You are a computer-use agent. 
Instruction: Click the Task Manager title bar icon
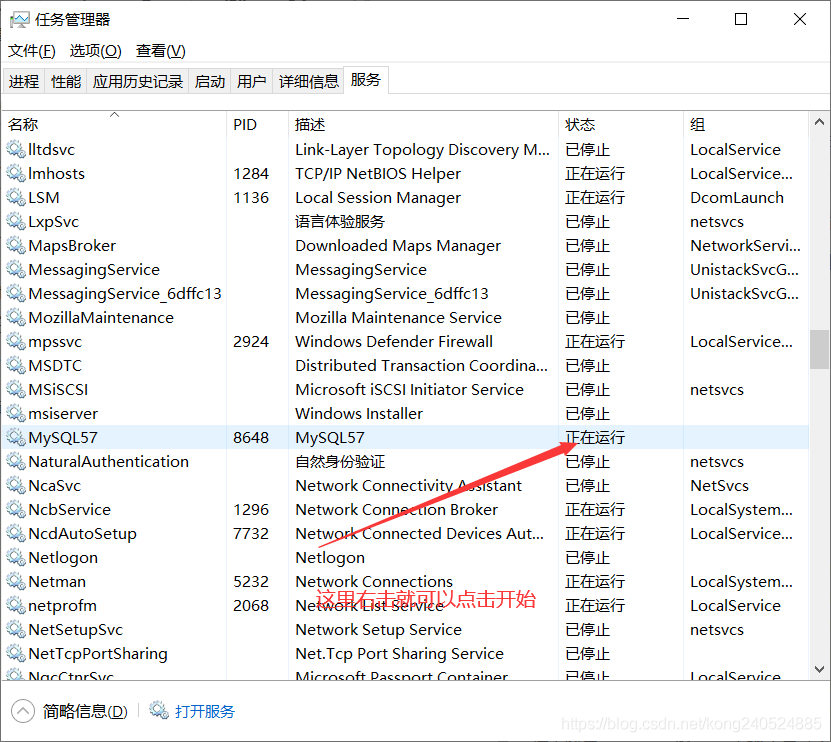[x=20, y=20]
